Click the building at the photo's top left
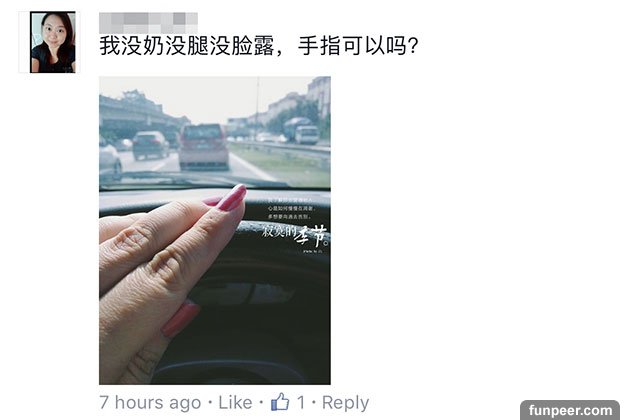640x420 pixels. (x=133, y=109)
